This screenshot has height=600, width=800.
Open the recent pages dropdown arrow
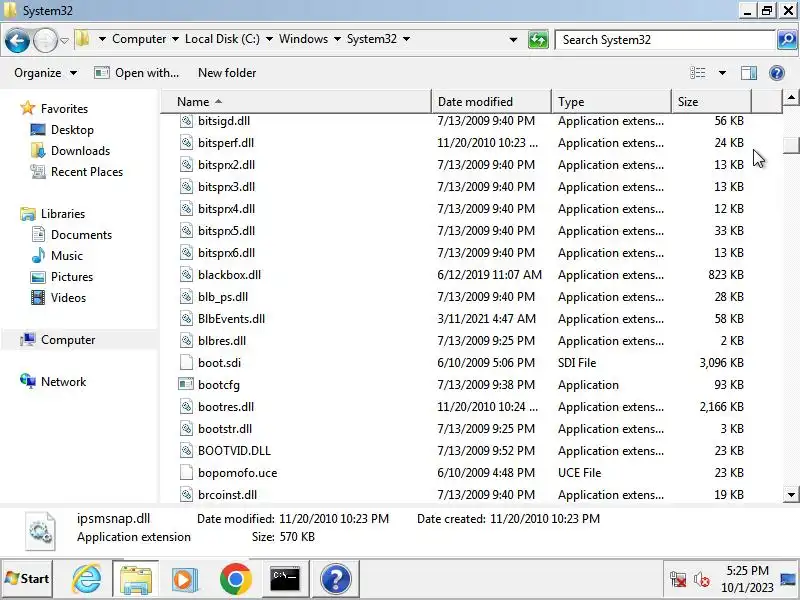point(64,40)
